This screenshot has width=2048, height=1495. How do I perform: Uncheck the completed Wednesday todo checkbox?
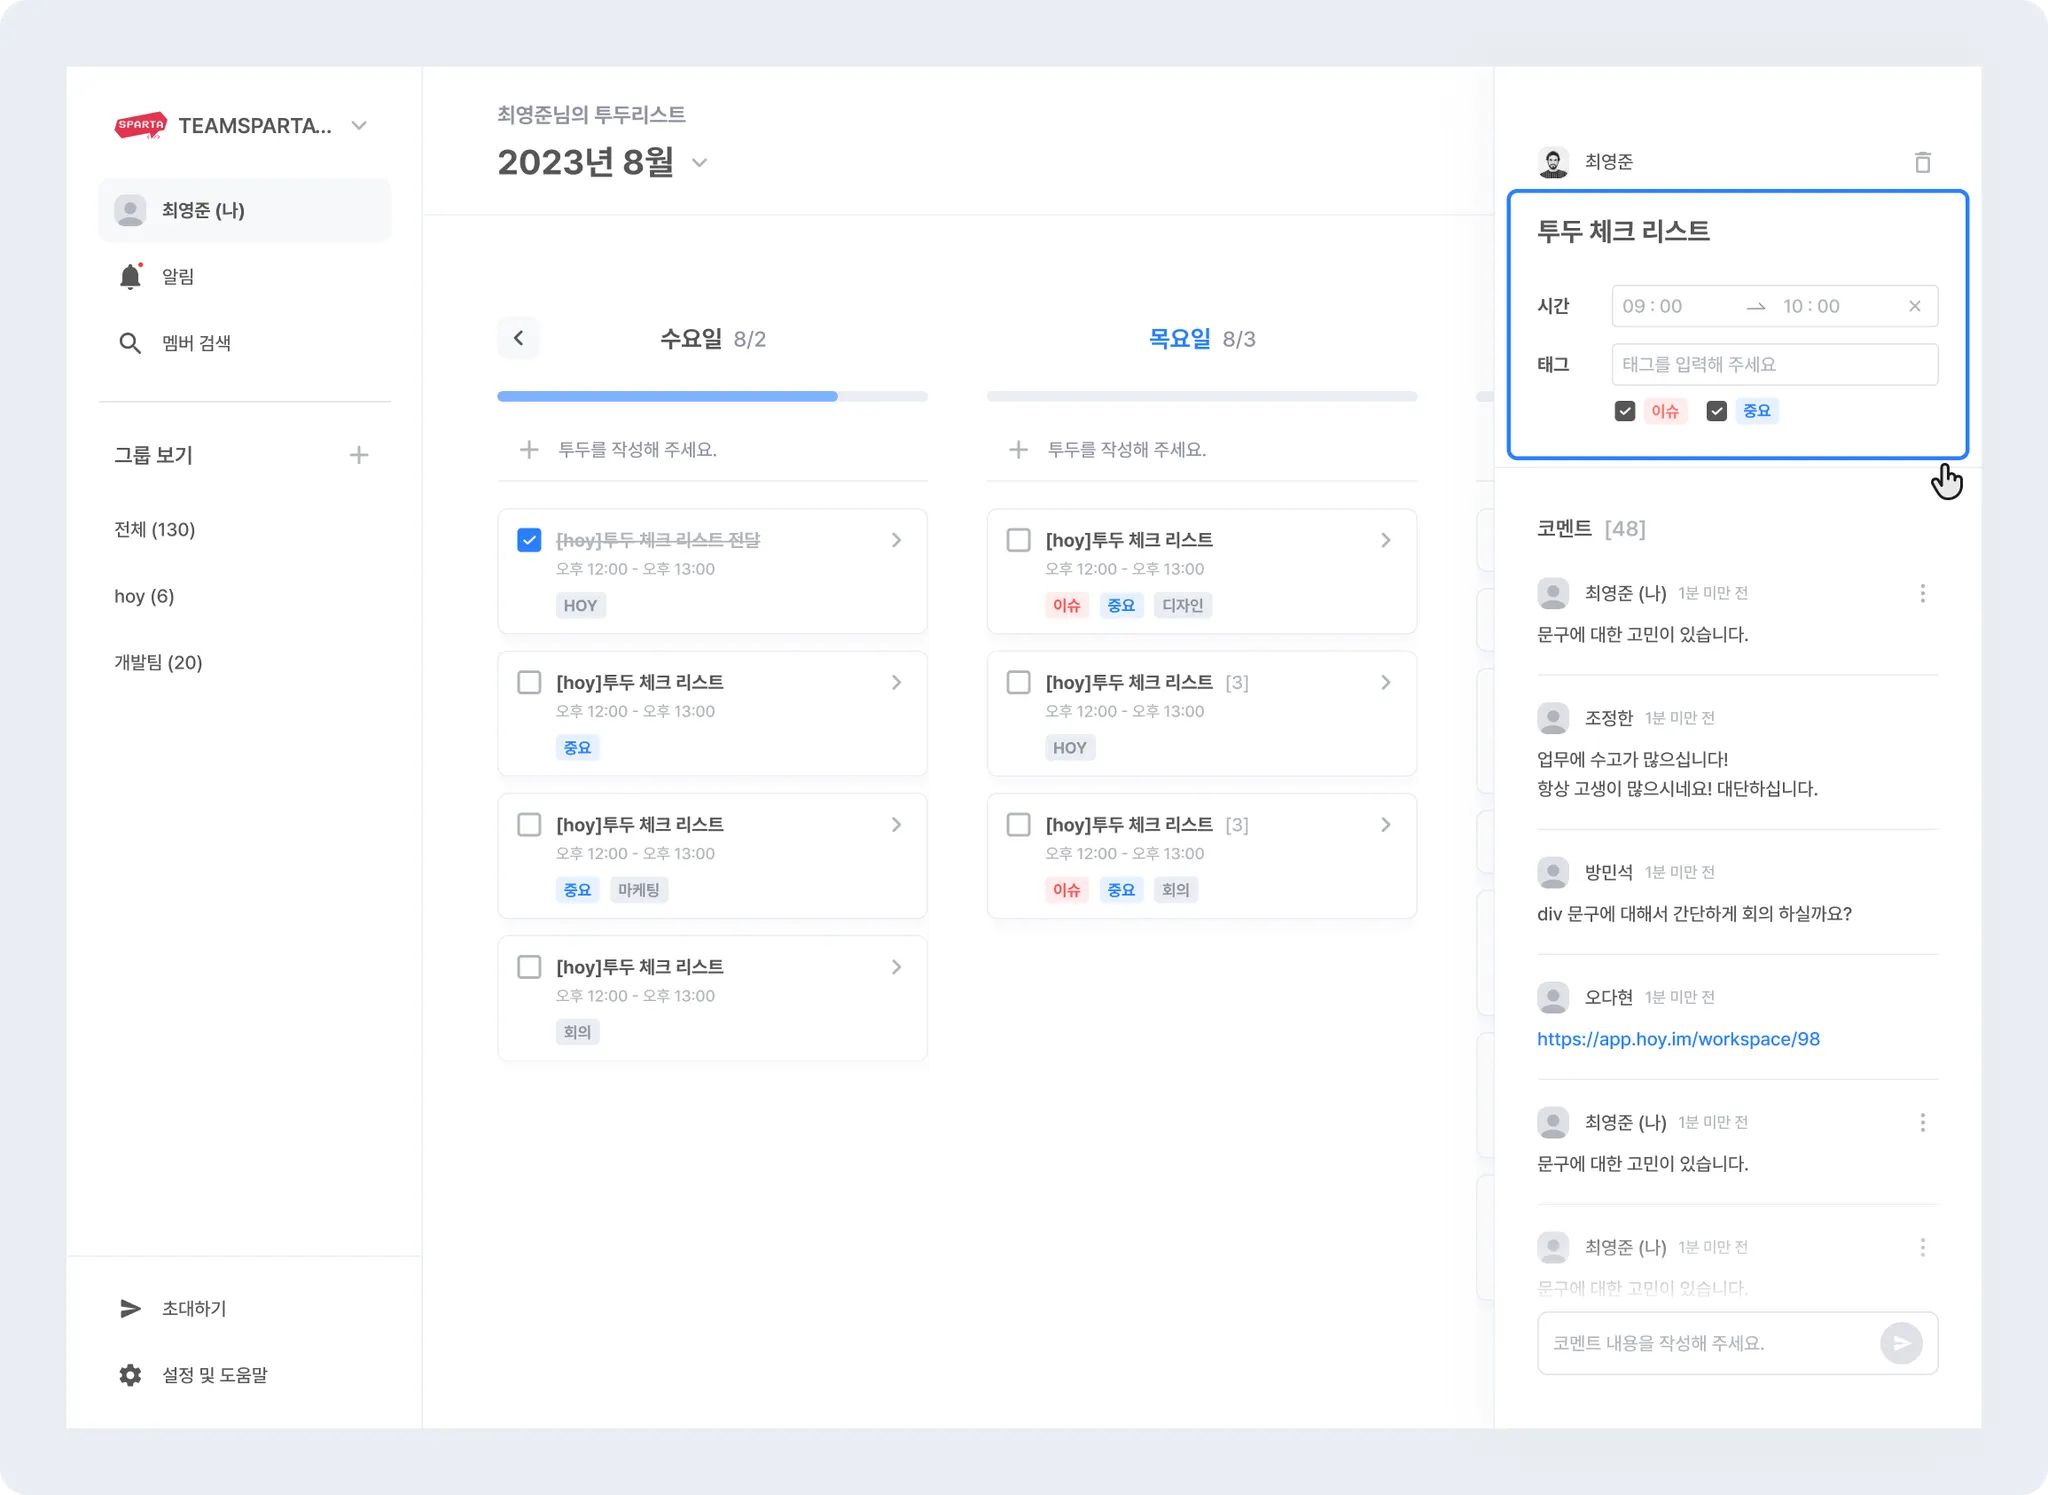[529, 540]
